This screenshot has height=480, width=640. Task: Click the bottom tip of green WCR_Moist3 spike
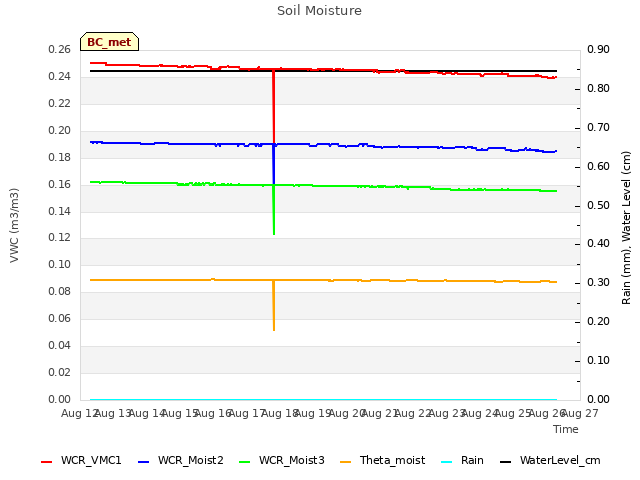[274, 234]
